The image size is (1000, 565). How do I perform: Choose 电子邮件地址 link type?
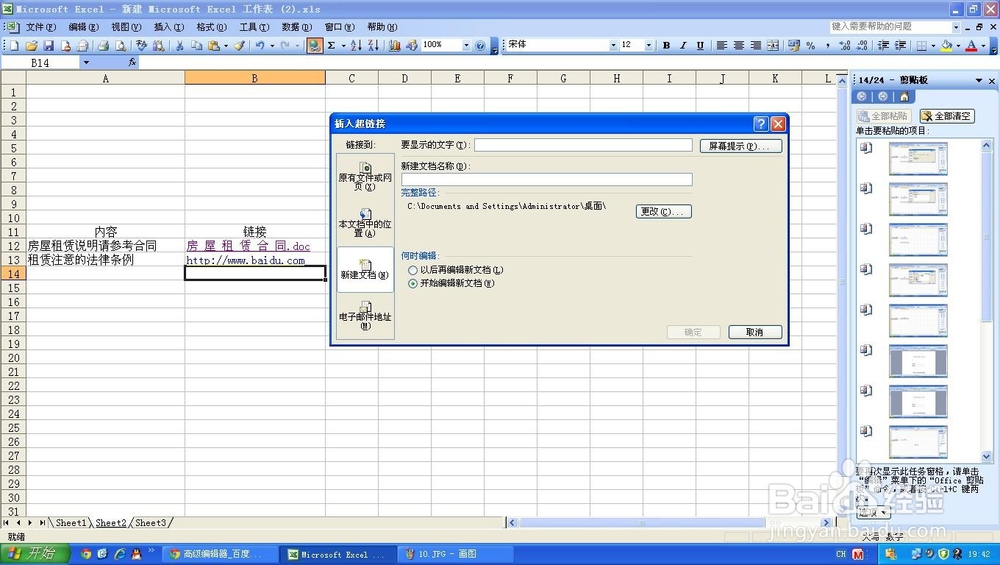tap(365, 316)
